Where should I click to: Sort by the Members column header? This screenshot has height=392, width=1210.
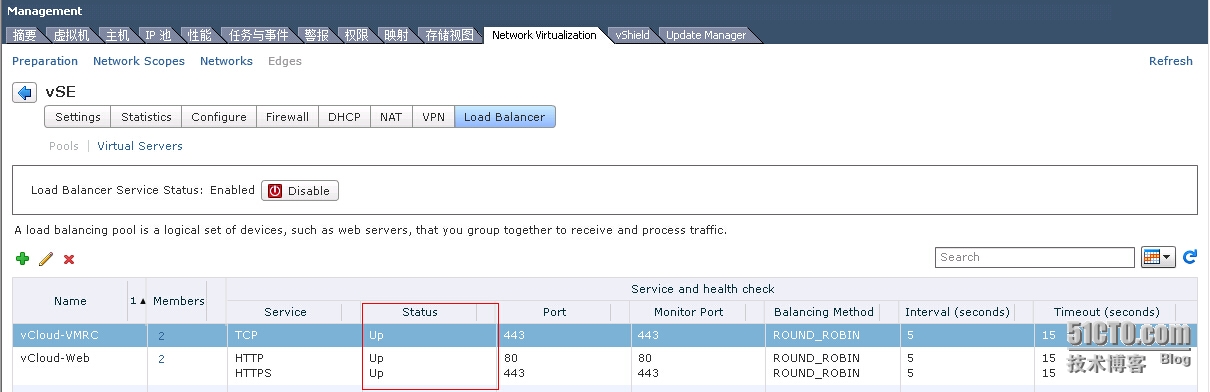(x=179, y=301)
